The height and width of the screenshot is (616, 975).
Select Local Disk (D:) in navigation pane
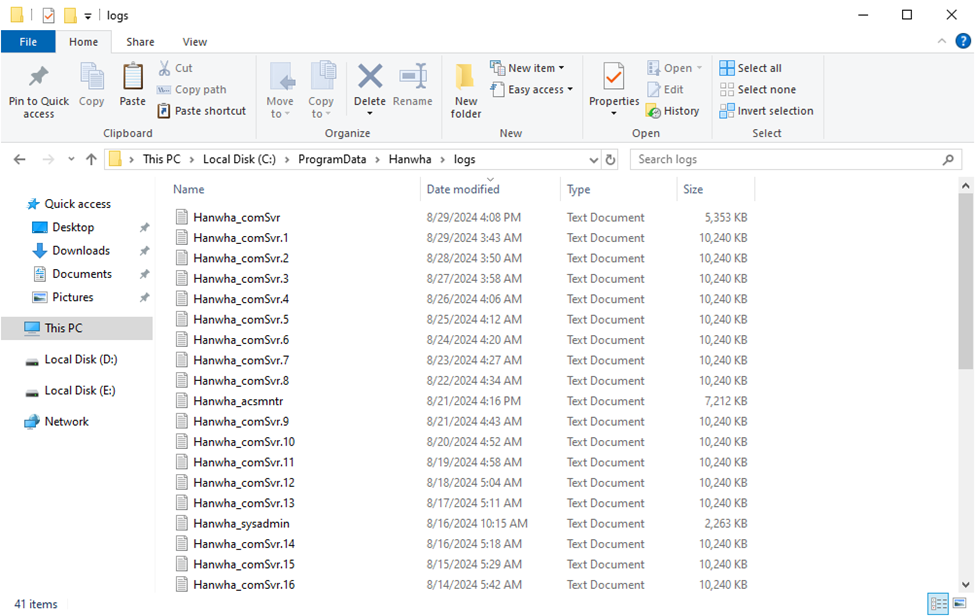(x=80, y=359)
